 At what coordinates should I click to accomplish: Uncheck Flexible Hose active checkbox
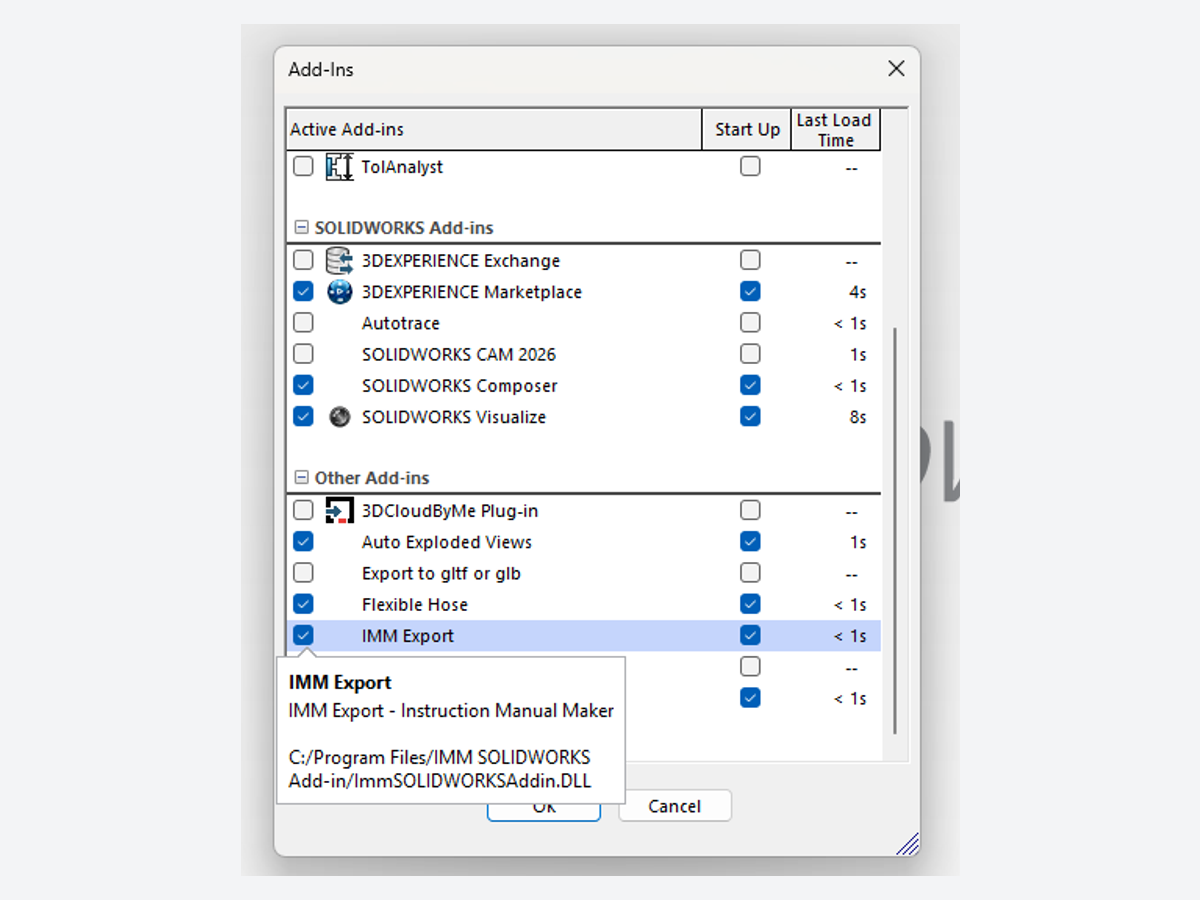pos(303,604)
